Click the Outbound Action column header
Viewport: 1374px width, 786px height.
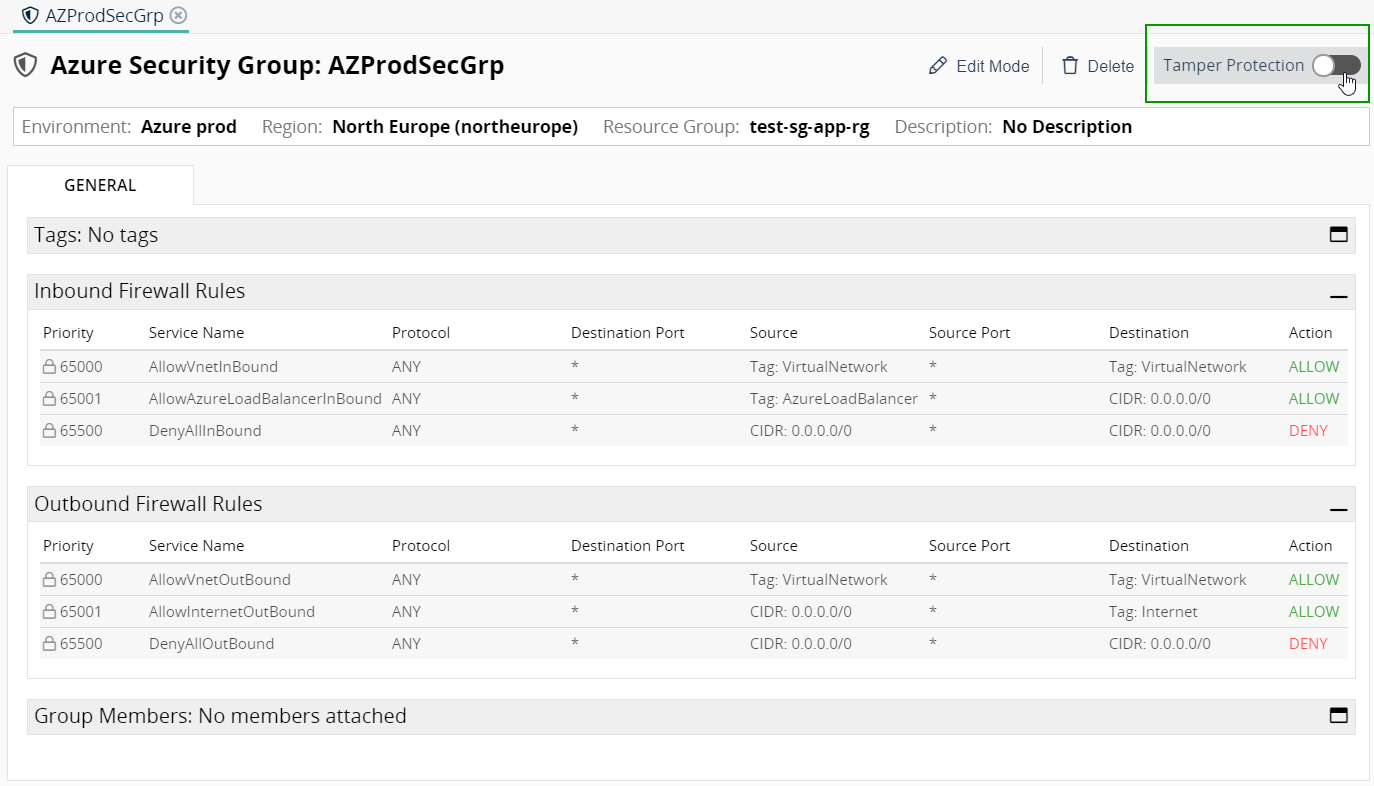coord(1310,546)
